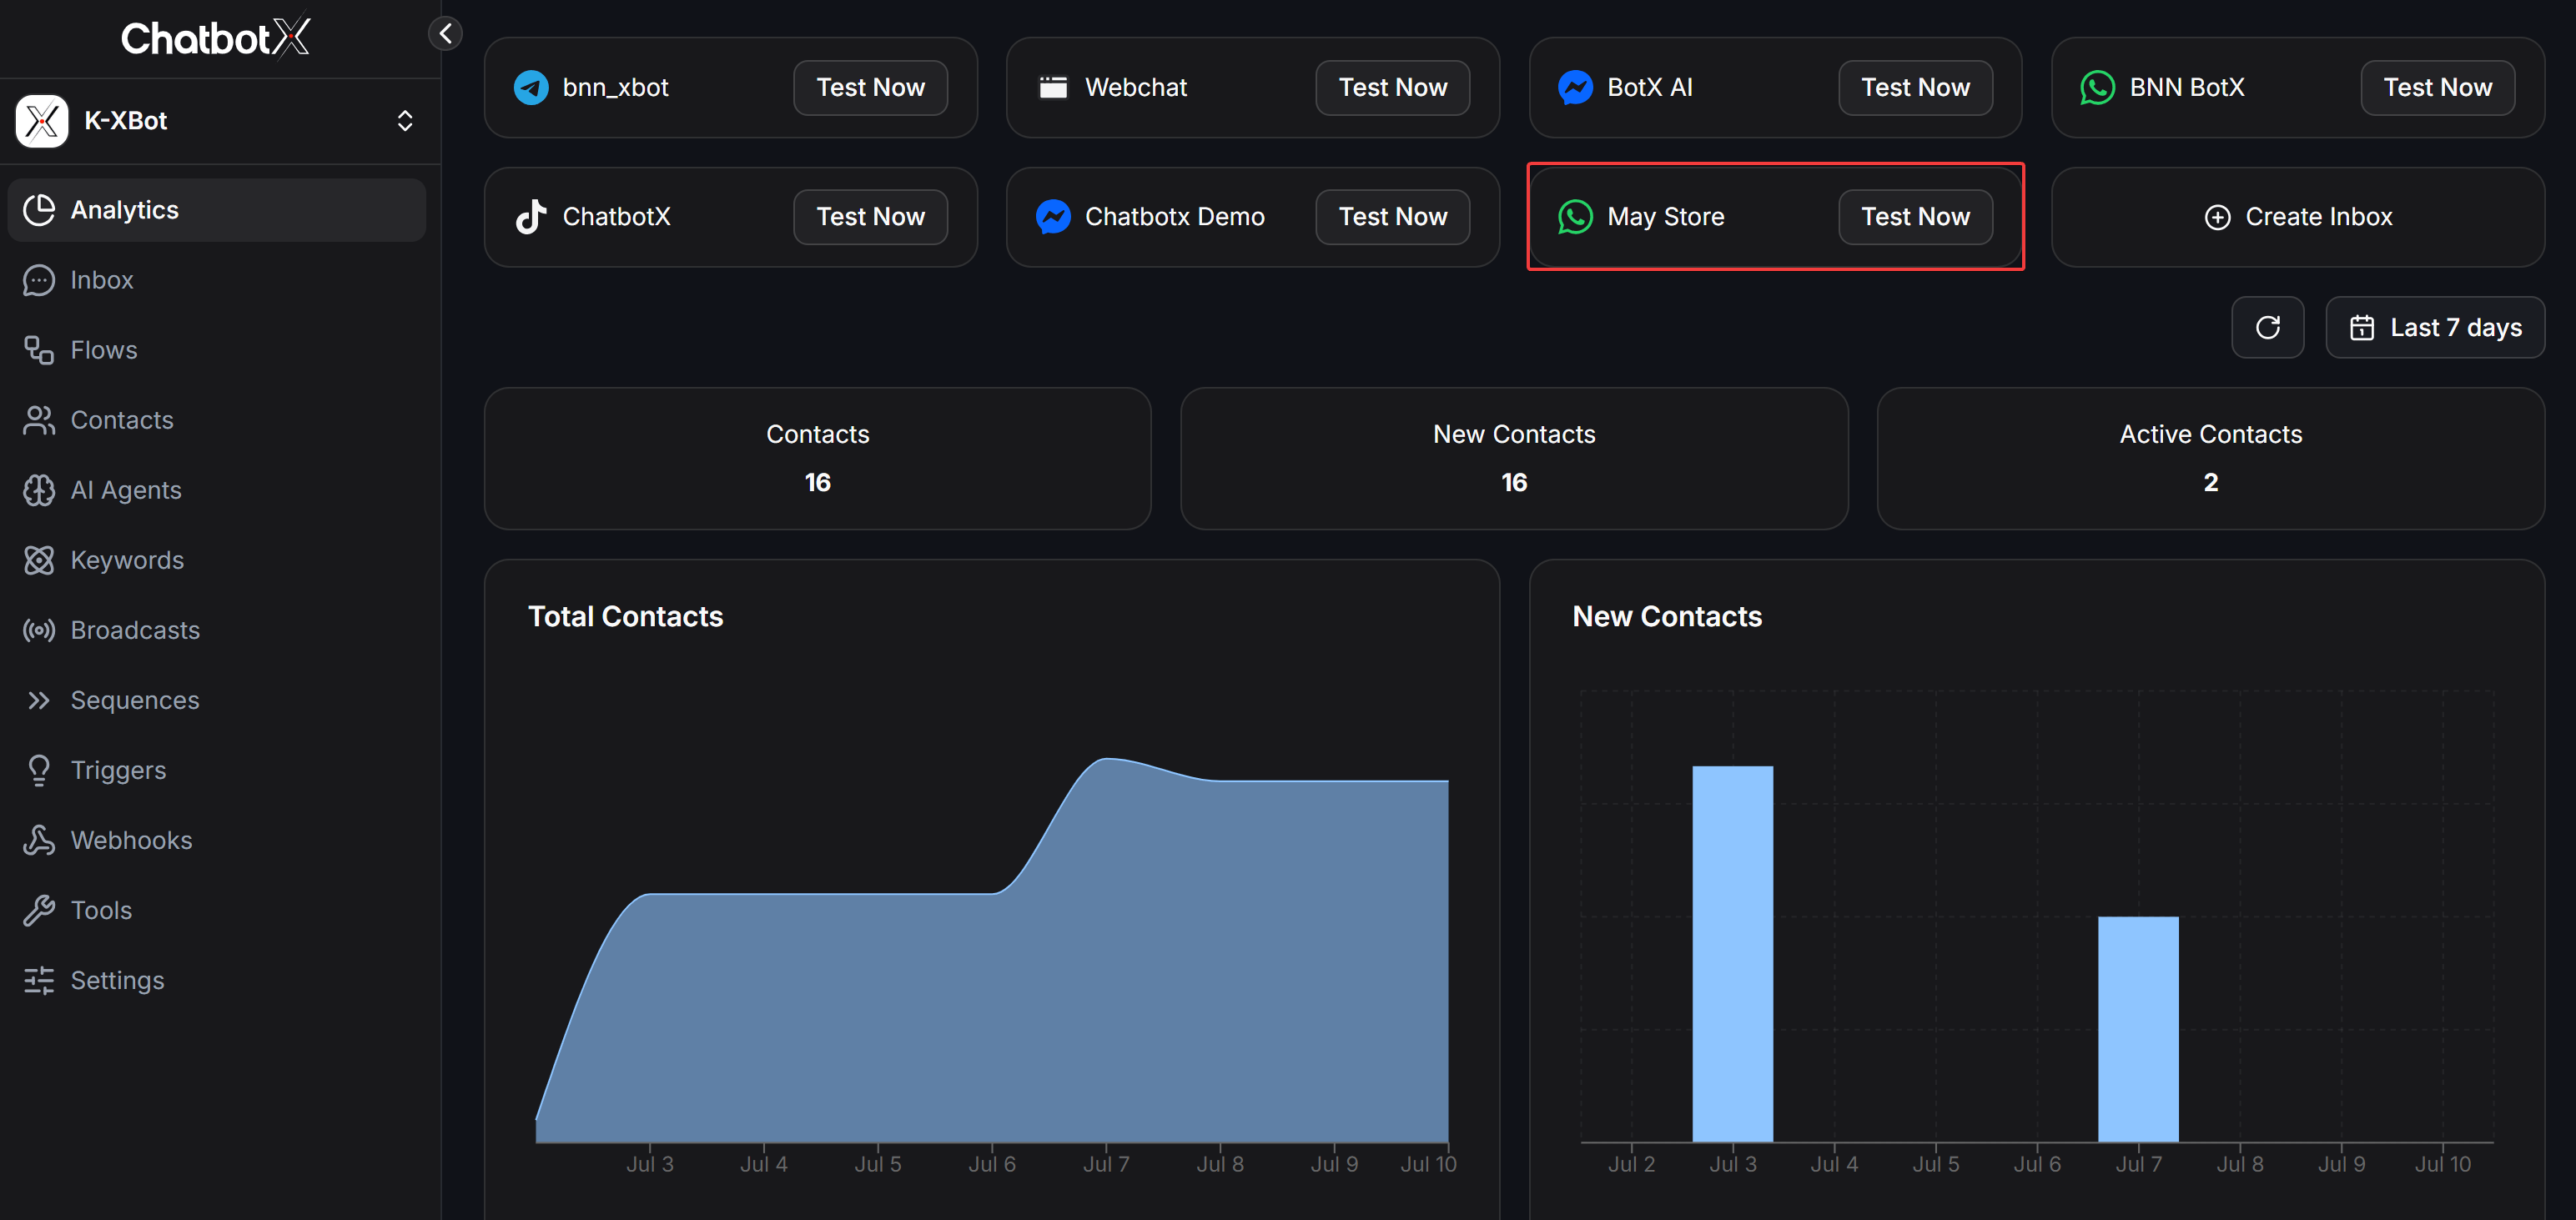Open Settings from the sidebar
The width and height of the screenshot is (2576, 1220).
pyautogui.click(x=217, y=980)
